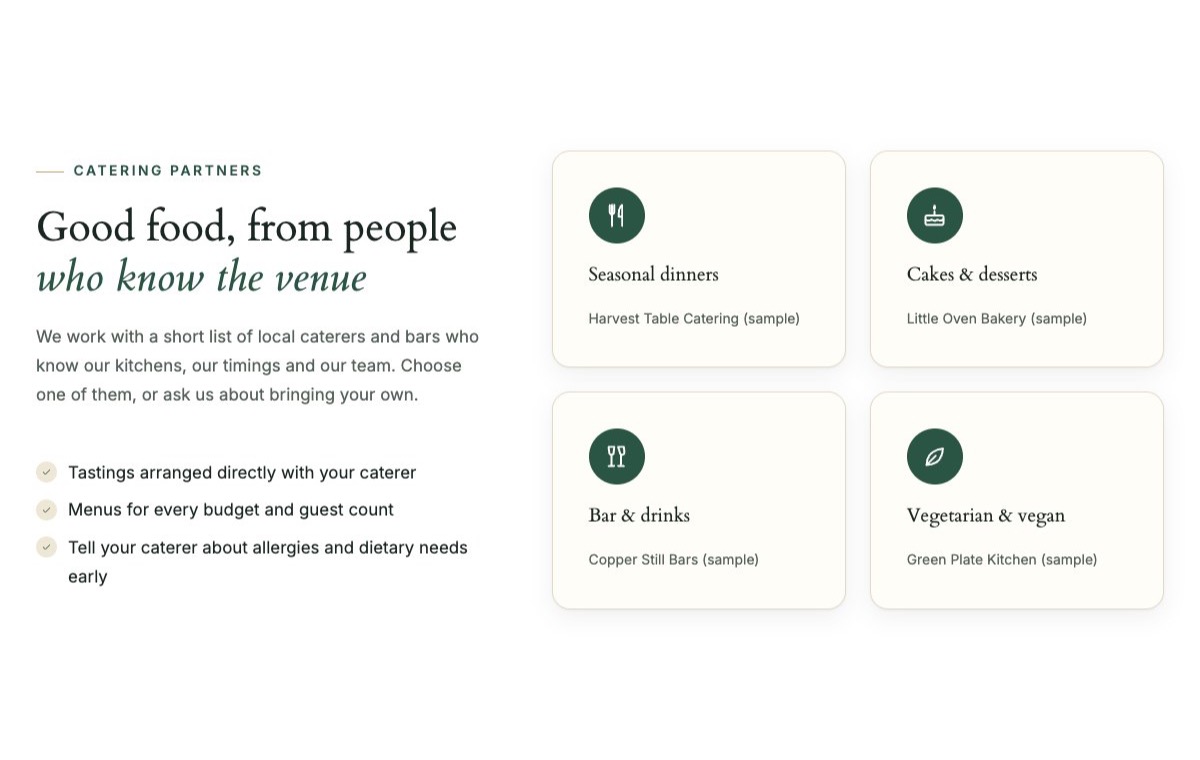
Task: Click Harvest Table Catering (sample) text
Action: pyautogui.click(x=694, y=319)
